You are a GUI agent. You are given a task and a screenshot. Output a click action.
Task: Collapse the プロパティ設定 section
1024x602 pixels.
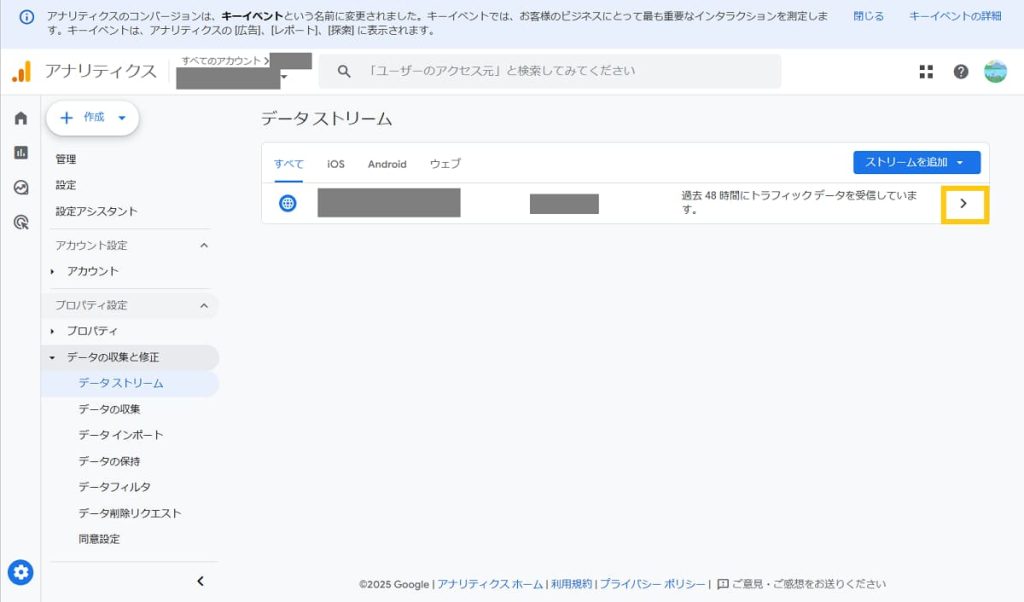click(204, 305)
